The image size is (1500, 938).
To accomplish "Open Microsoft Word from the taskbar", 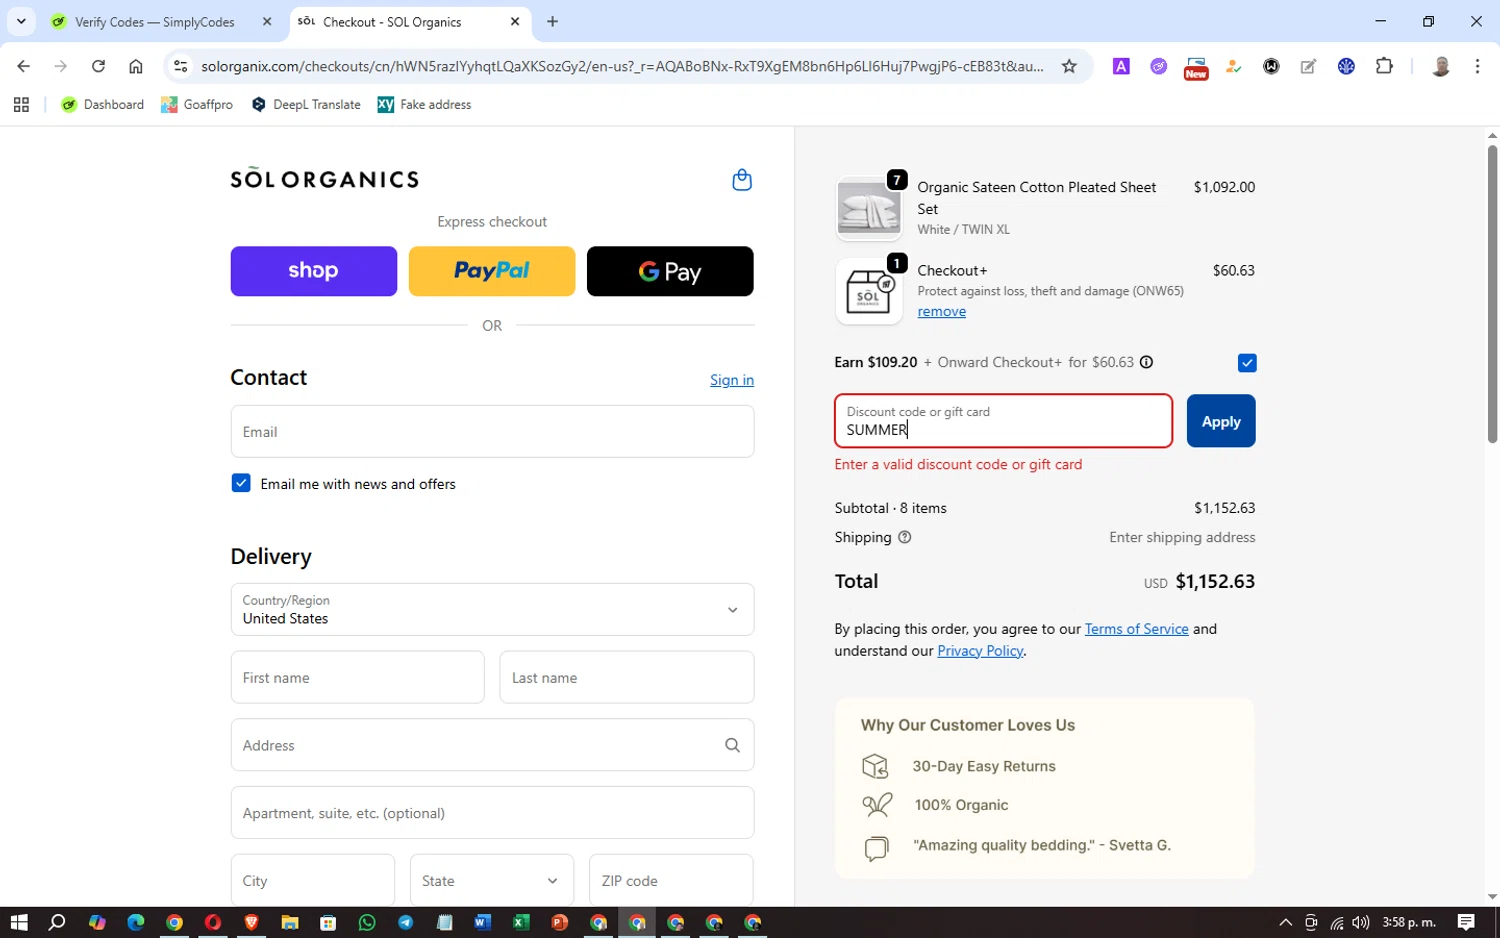I will [x=482, y=922].
